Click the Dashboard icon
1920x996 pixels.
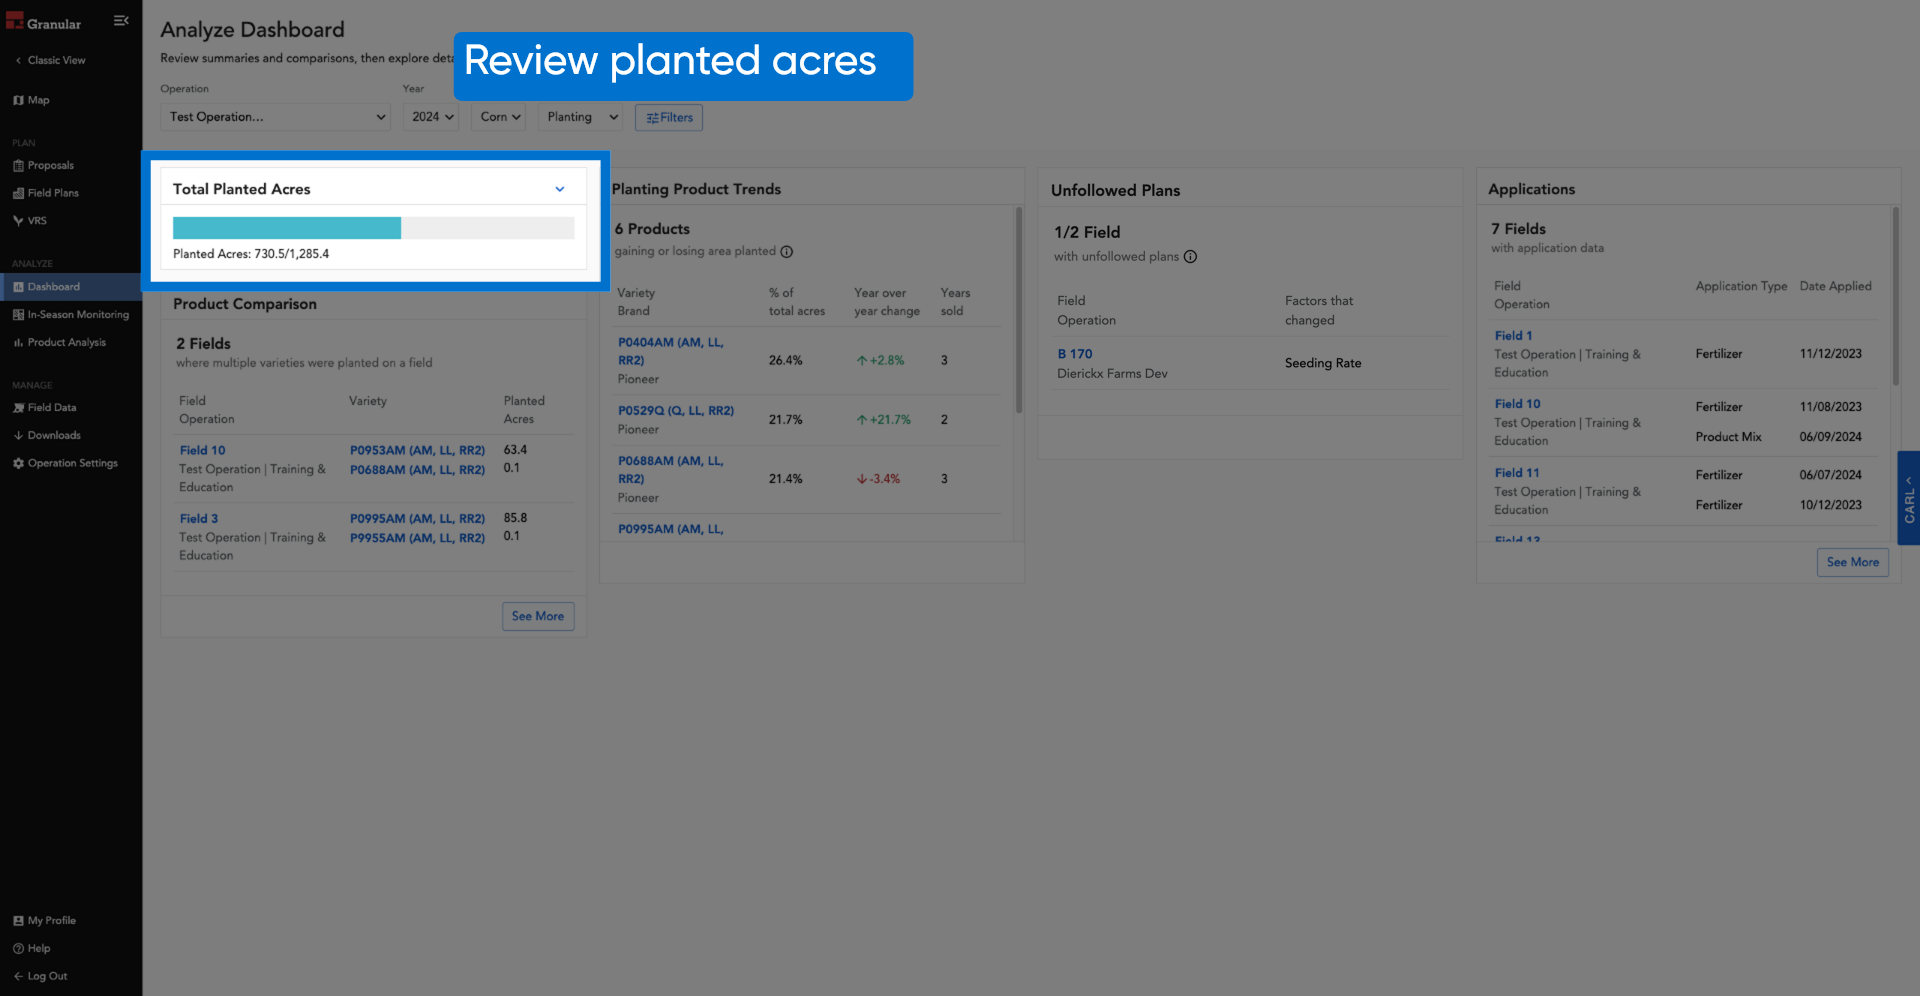[x=18, y=287]
